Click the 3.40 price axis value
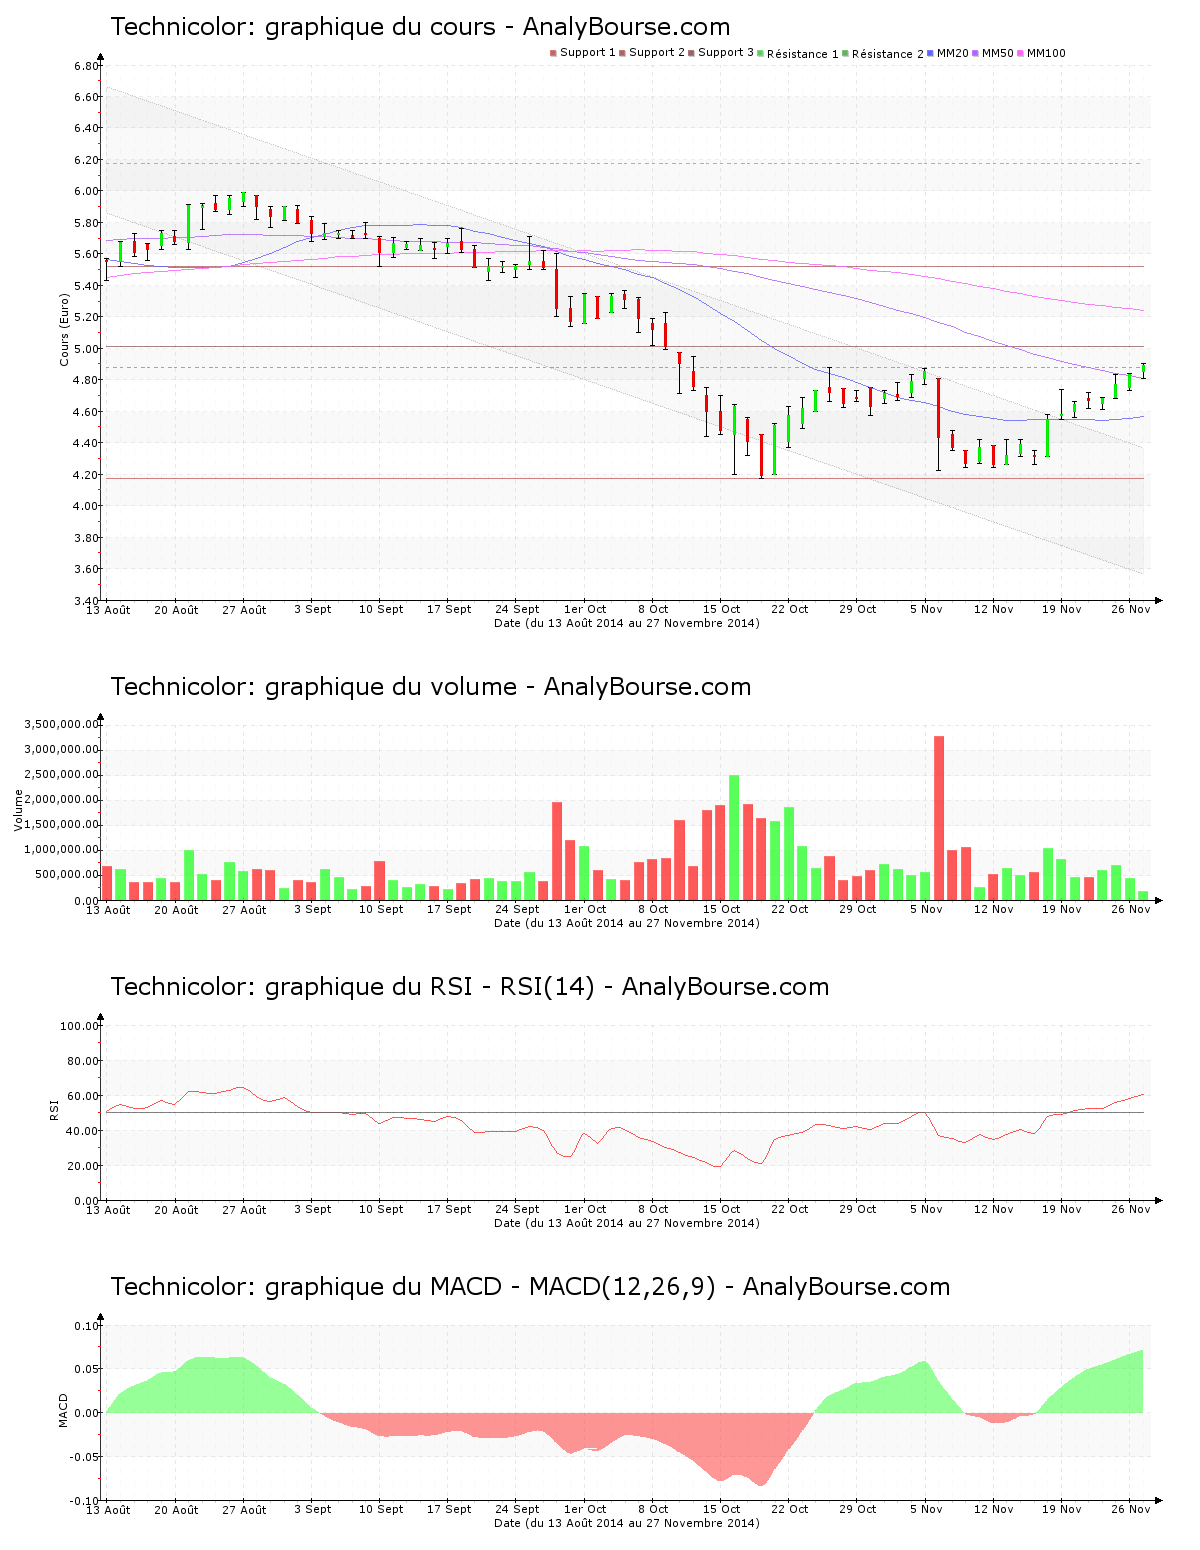 (x=86, y=600)
